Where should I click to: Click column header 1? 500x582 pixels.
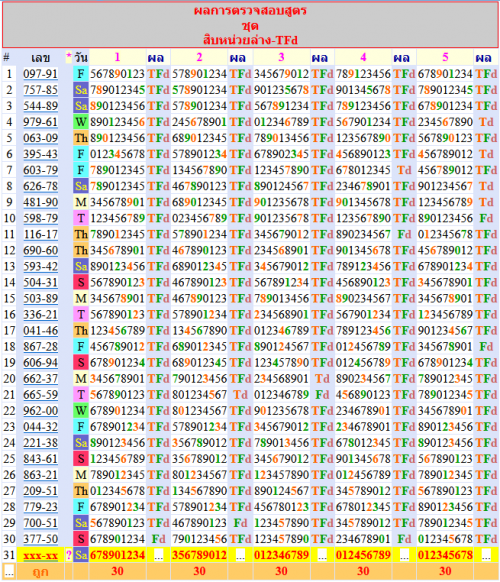coord(117,57)
